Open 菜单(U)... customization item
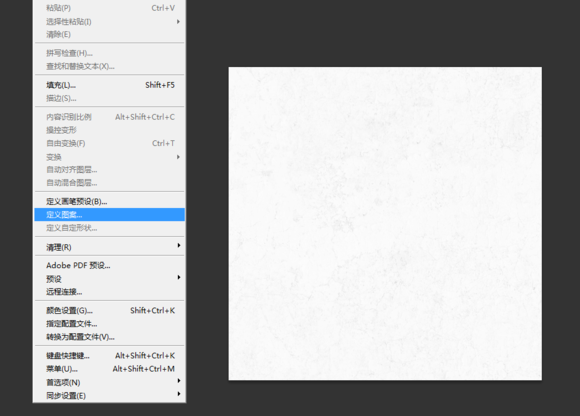 click(109, 369)
